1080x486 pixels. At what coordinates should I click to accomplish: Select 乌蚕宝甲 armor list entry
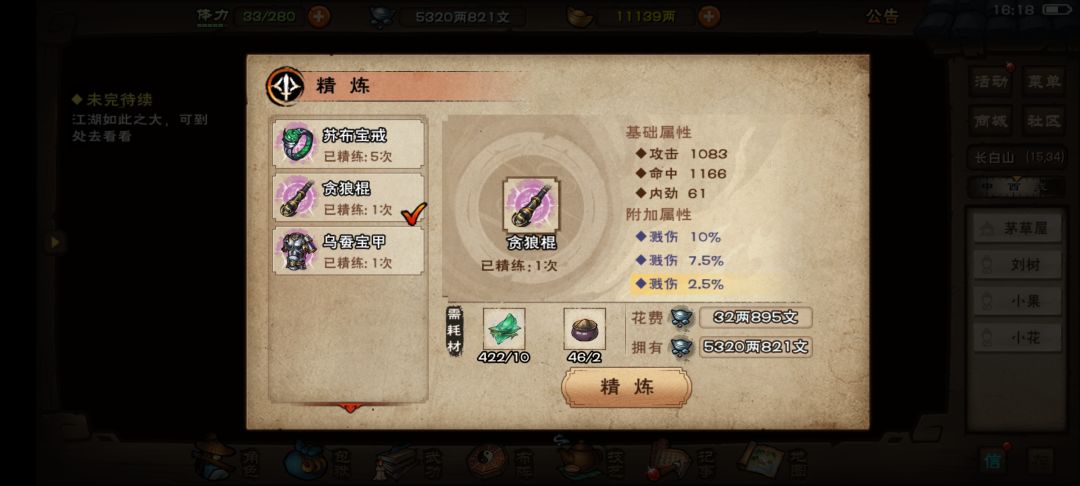click(349, 251)
